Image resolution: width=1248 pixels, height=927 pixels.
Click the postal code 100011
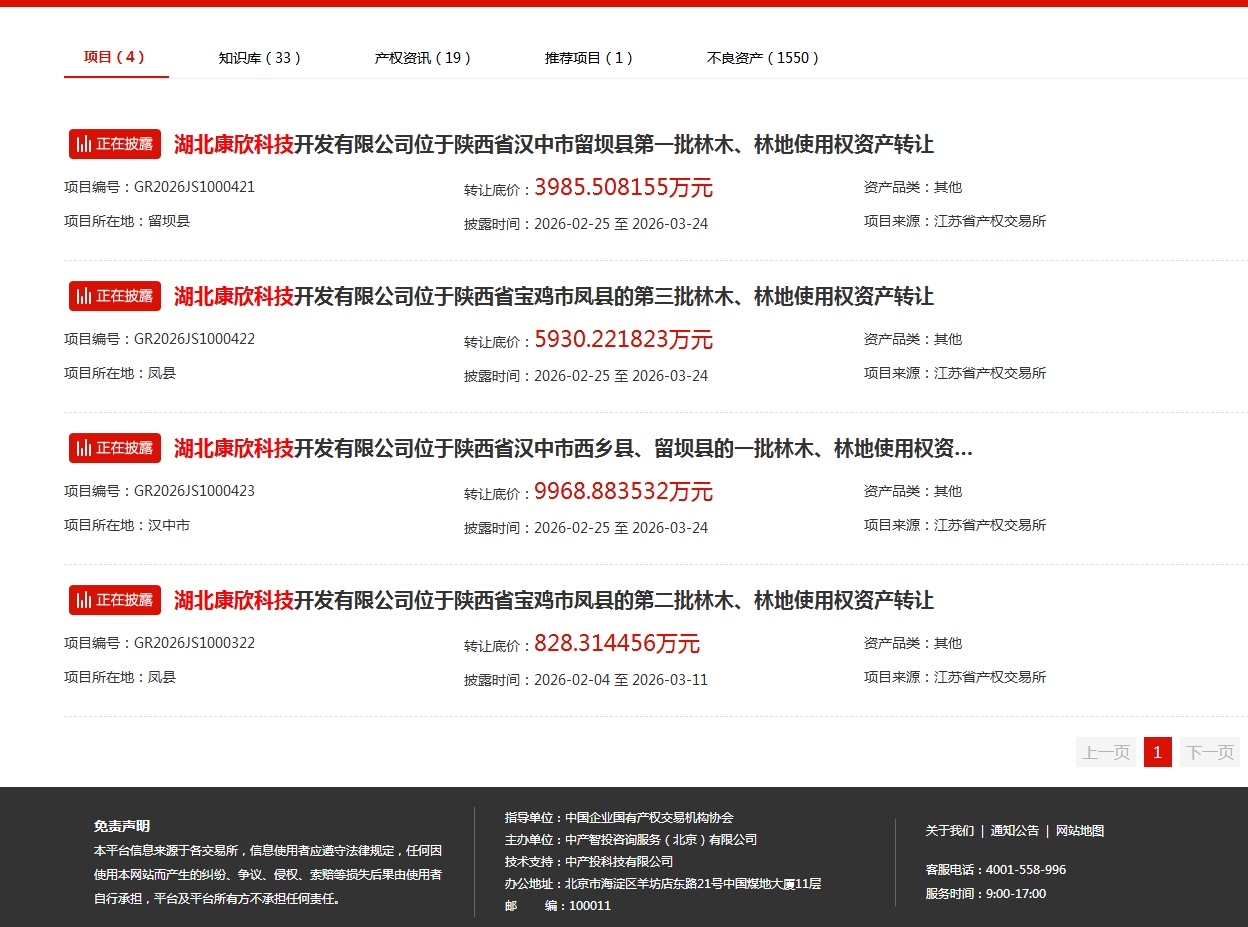(590, 906)
